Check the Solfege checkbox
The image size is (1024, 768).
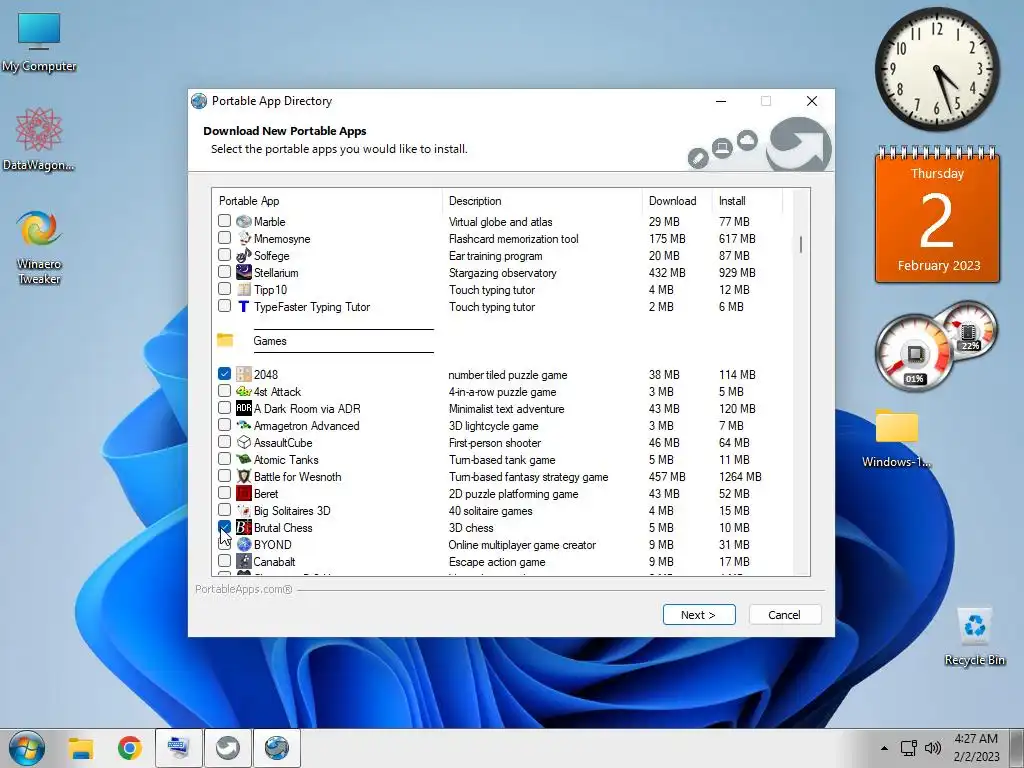coord(224,255)
